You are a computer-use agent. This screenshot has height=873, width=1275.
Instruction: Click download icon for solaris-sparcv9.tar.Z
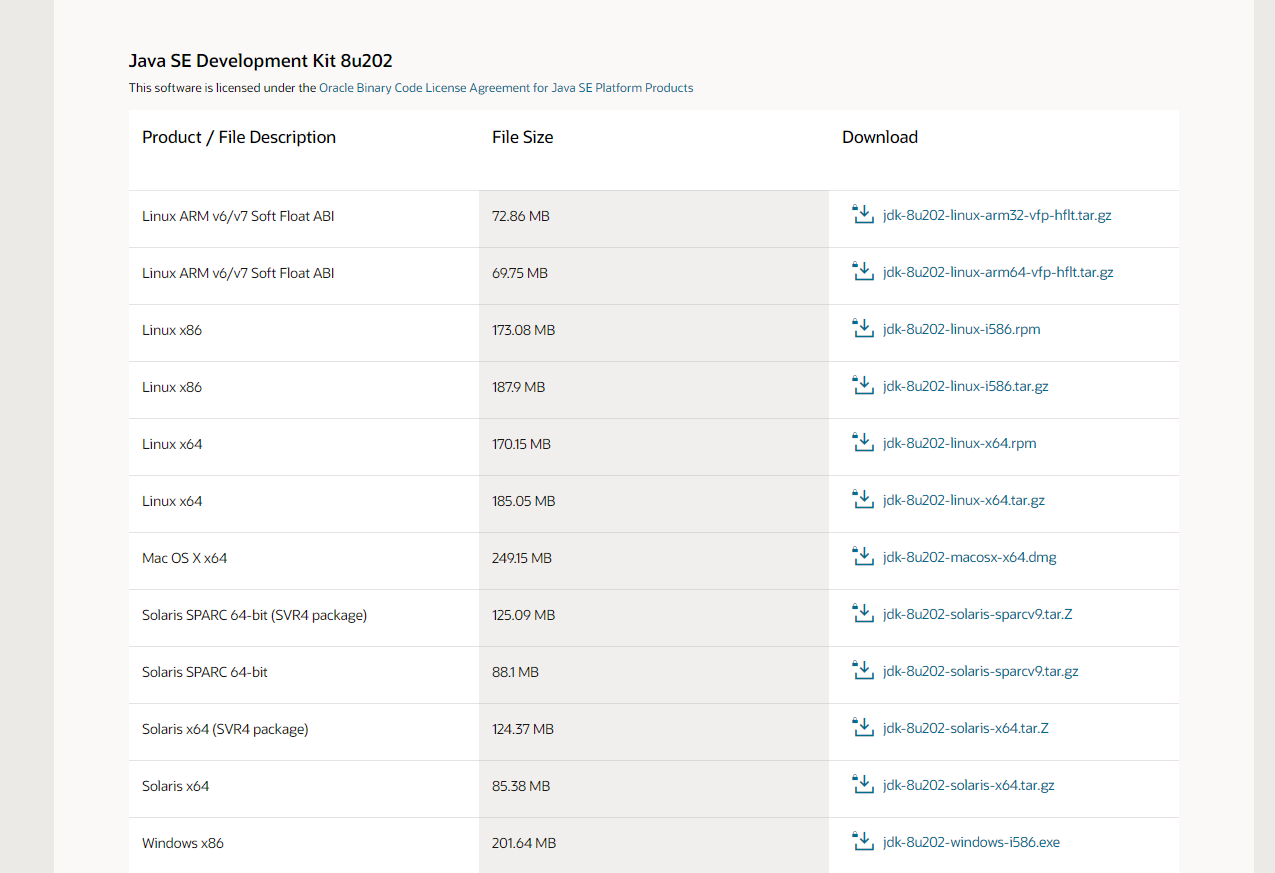click(x=862, y=614)
